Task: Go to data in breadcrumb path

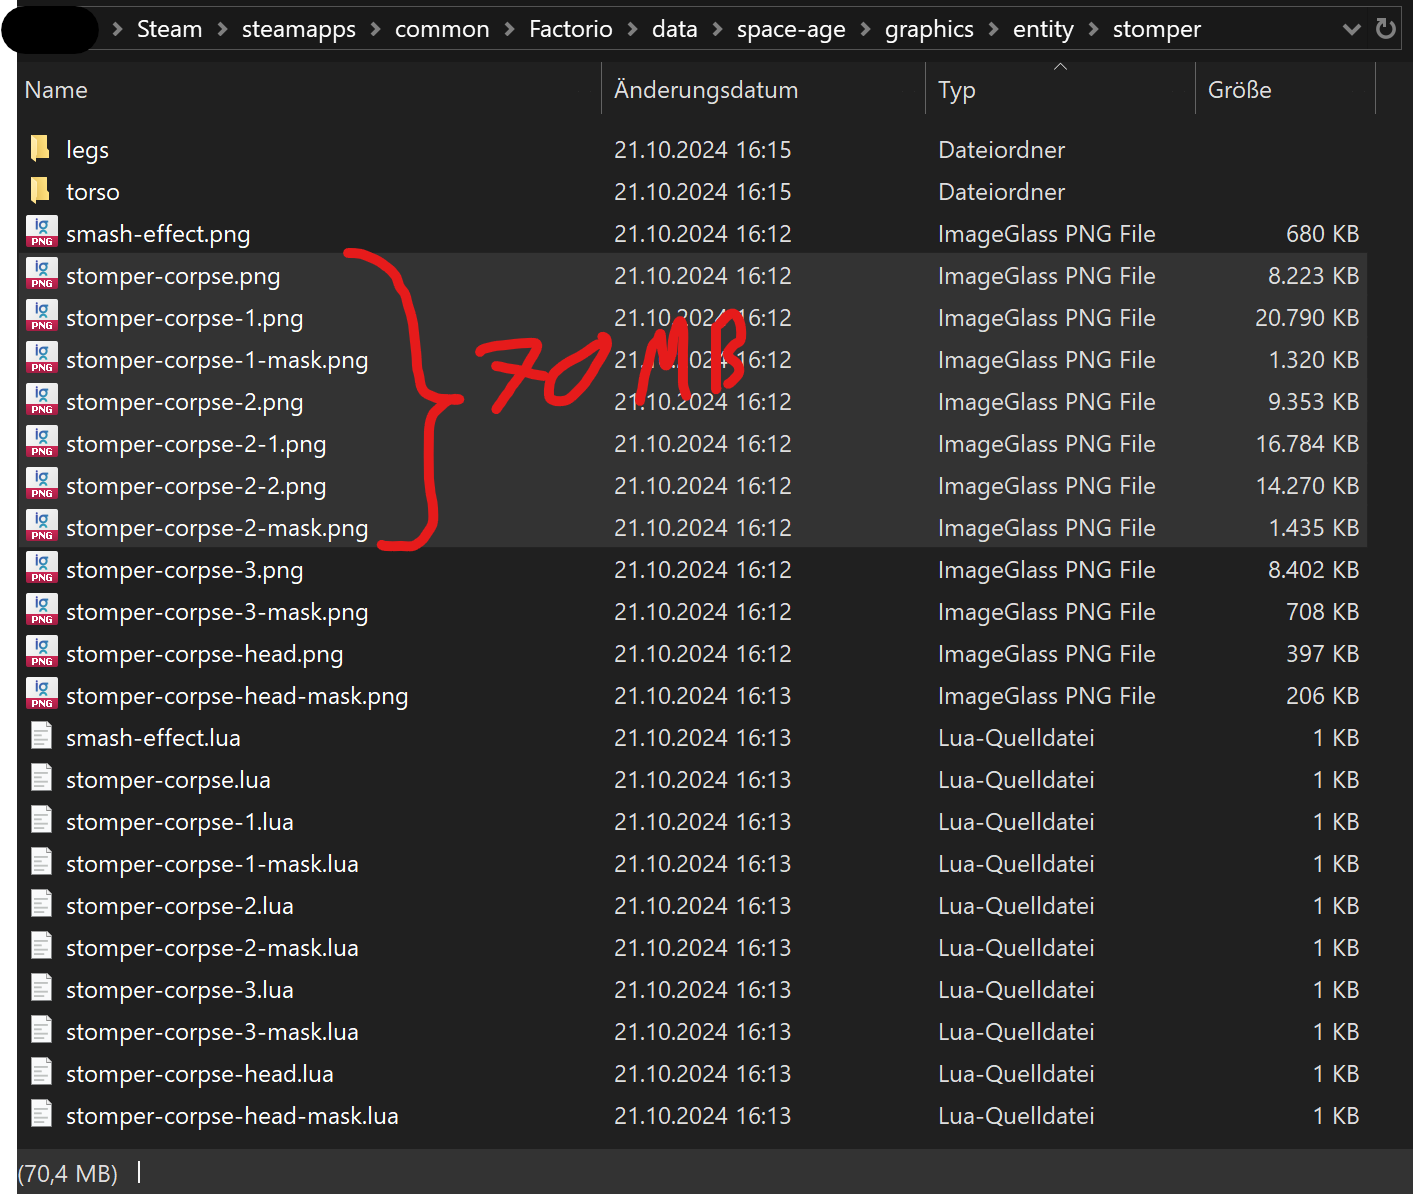Action: tap(675, 29)
